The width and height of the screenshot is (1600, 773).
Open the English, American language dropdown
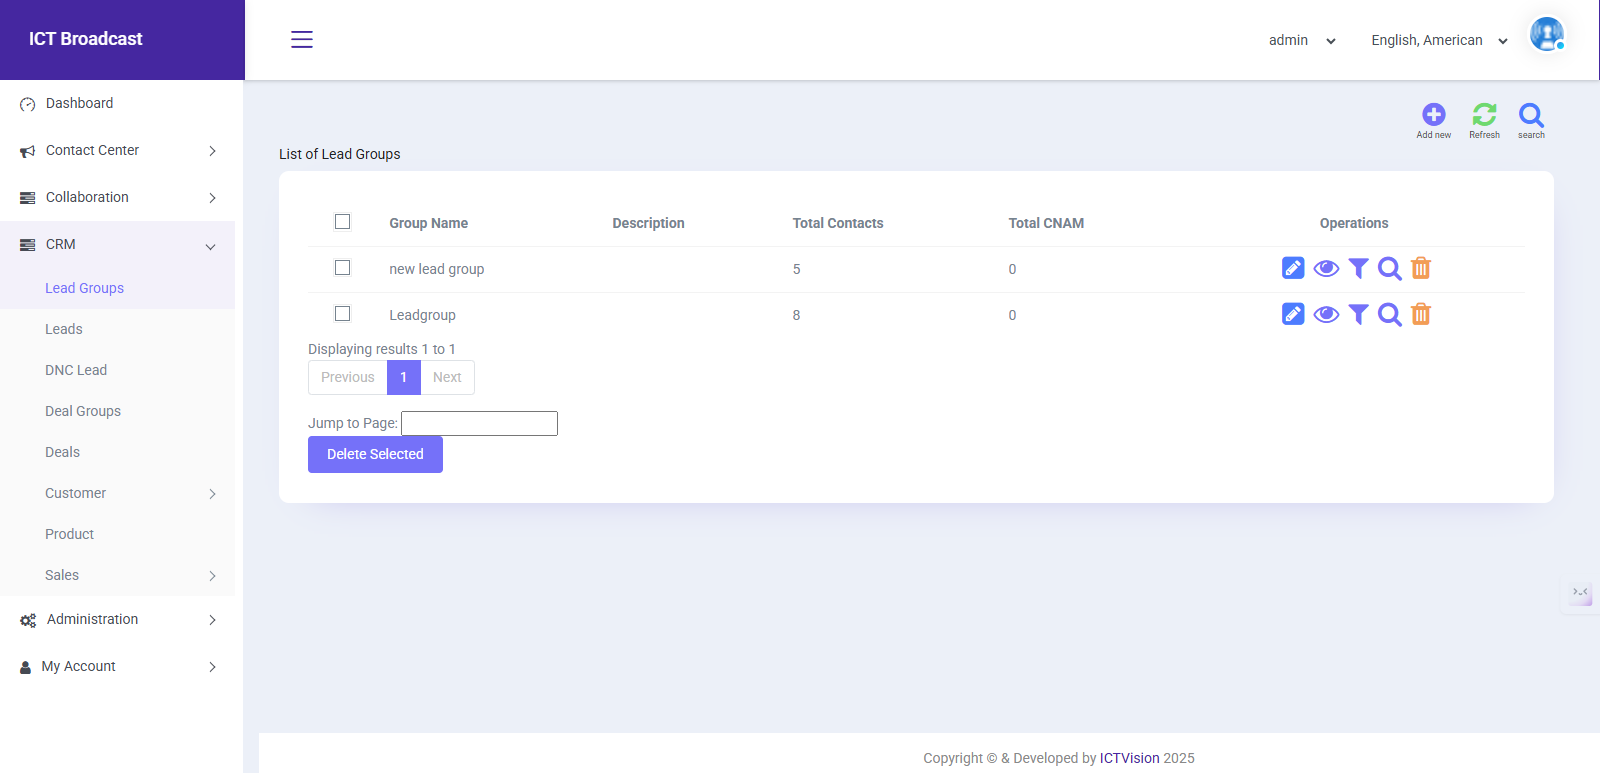(1439, 40)
